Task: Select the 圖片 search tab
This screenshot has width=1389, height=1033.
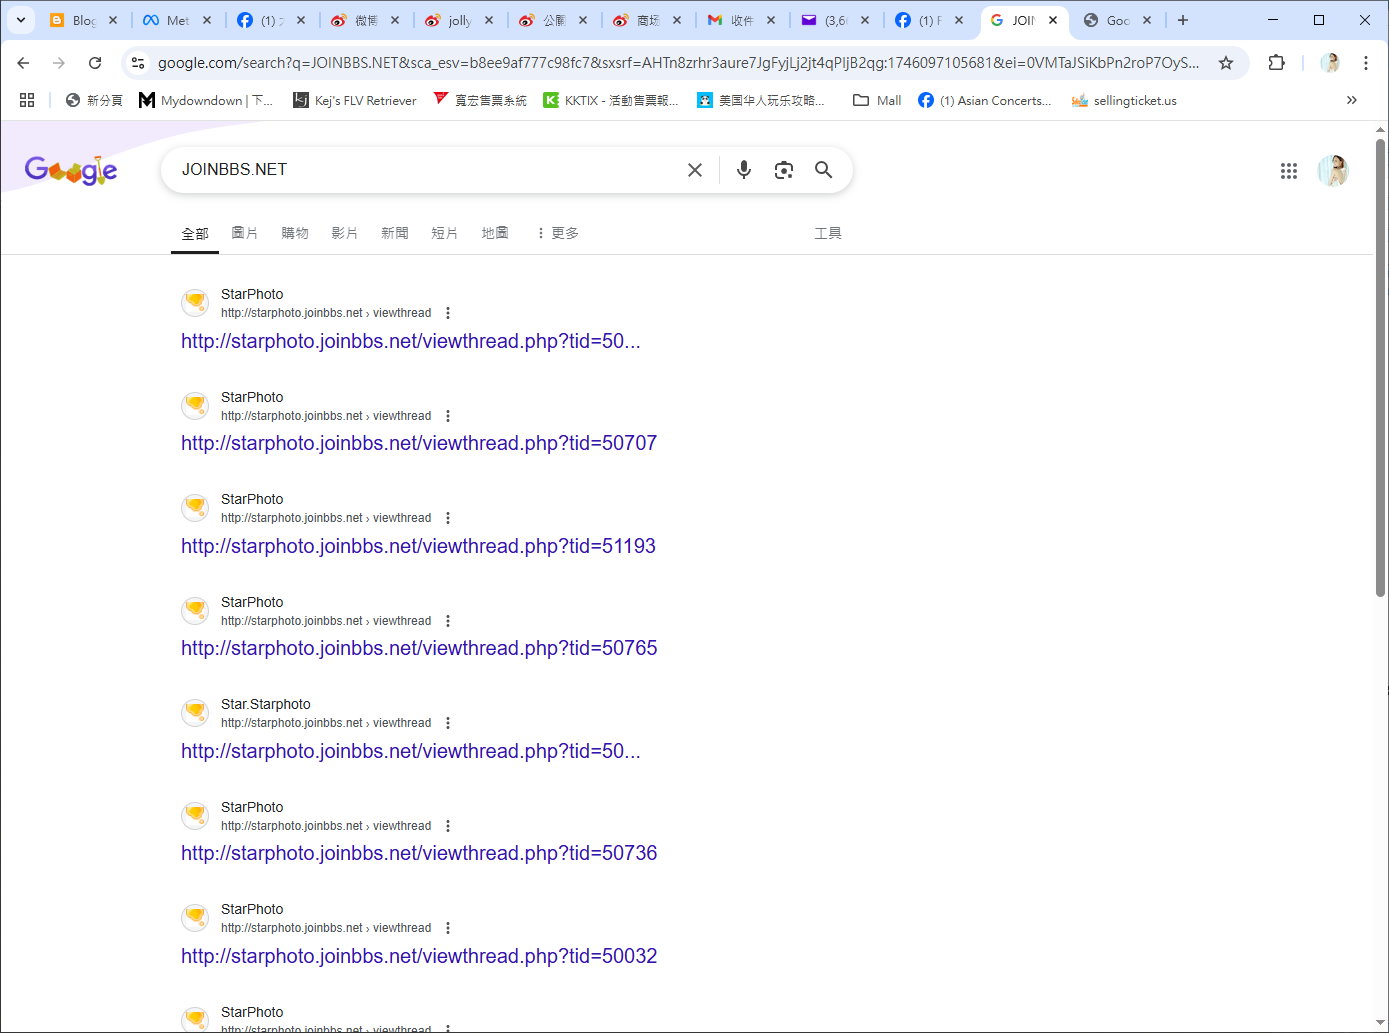Action: [x=245, y=233]
